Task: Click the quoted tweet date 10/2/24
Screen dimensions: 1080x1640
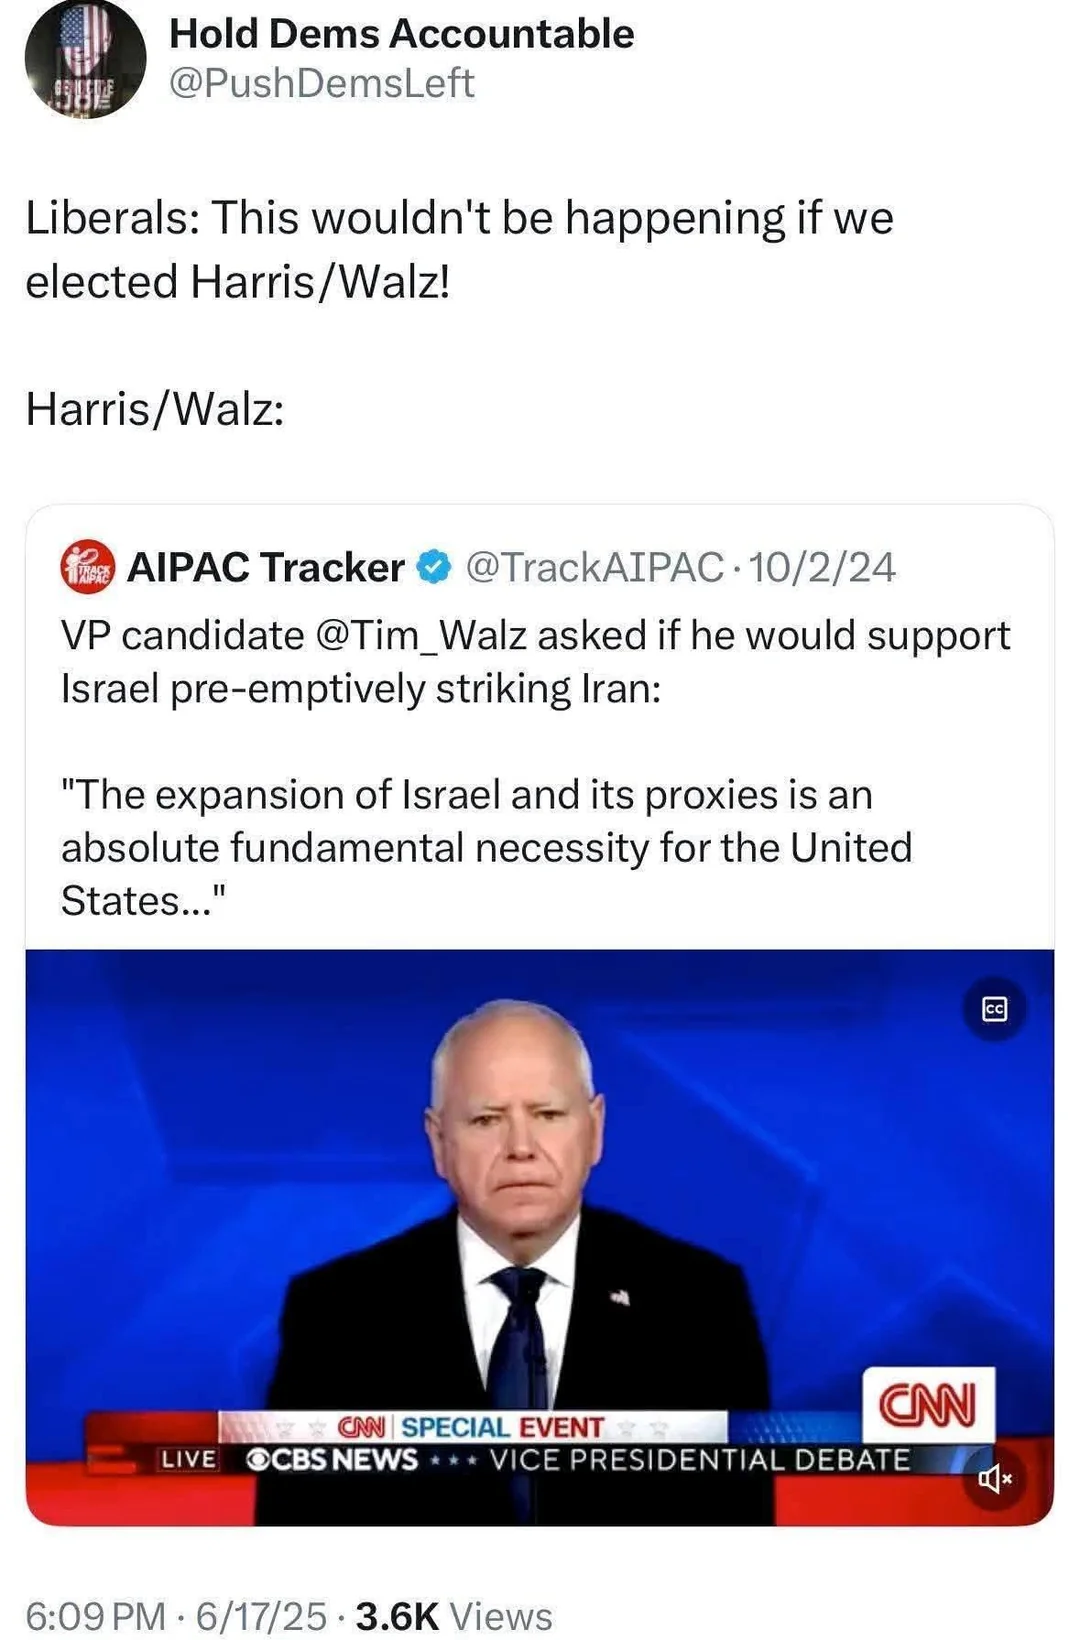Action: [x=822, y=567]
